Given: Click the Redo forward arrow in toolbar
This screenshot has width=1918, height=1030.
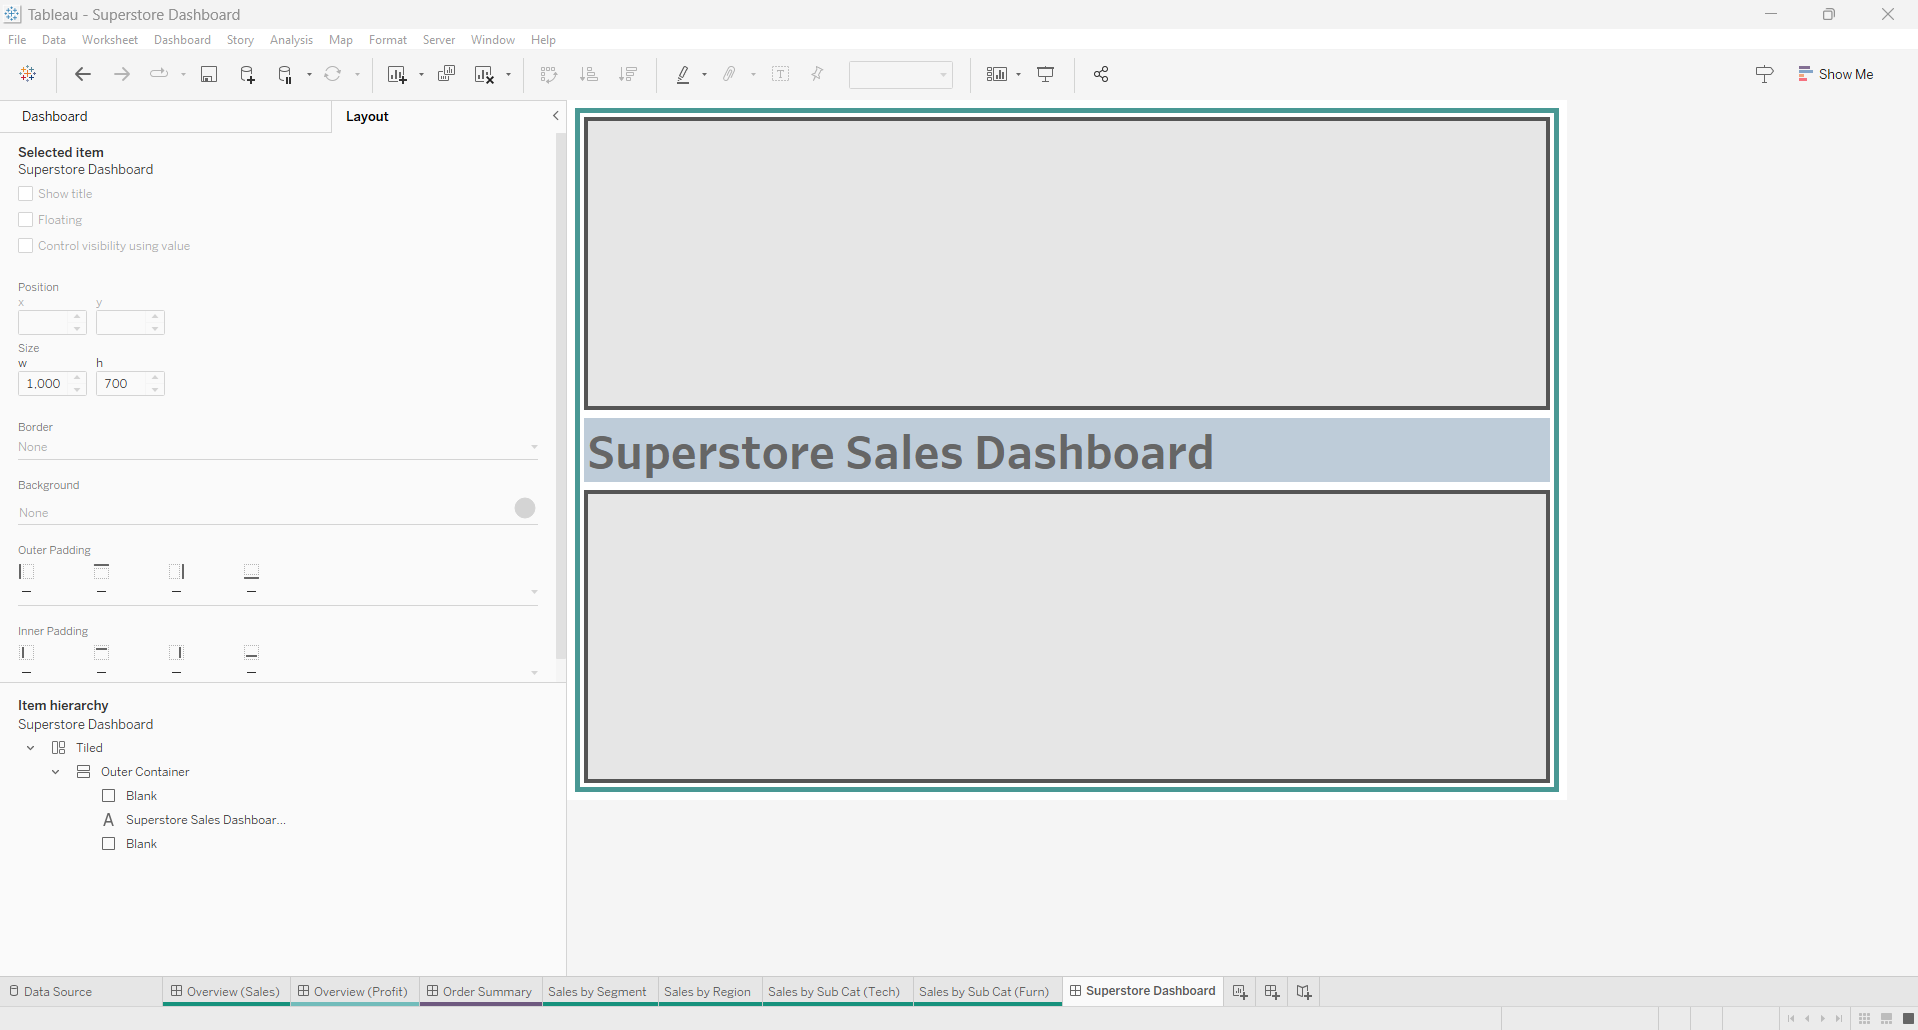Looking at the screenshot, I should click(x=121, y=74).
